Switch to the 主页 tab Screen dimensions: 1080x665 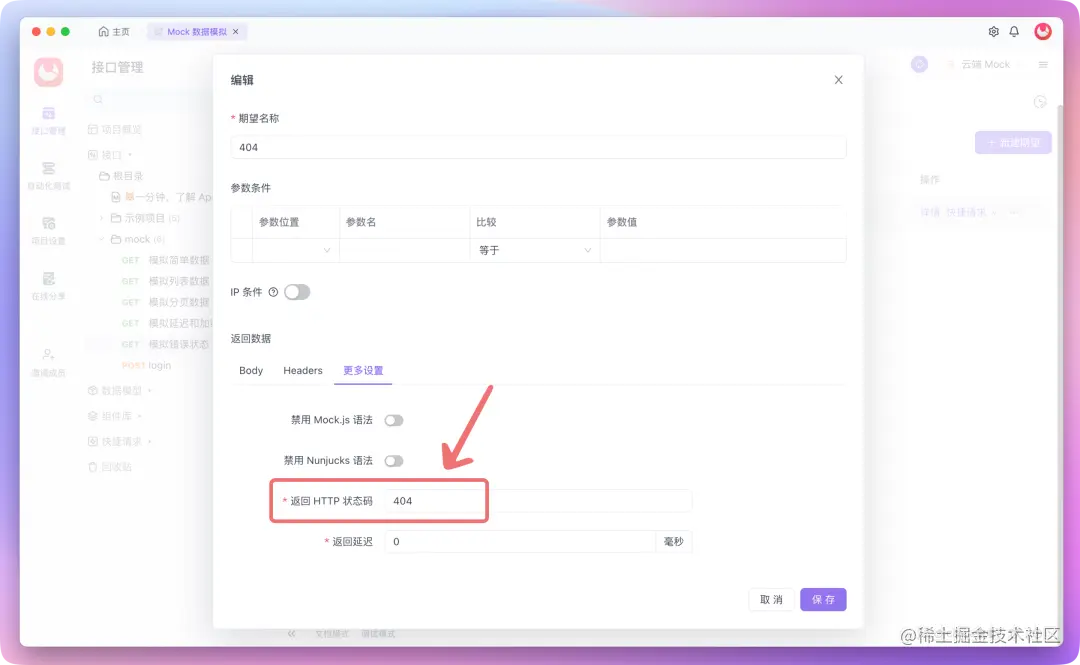coord(114,32)
